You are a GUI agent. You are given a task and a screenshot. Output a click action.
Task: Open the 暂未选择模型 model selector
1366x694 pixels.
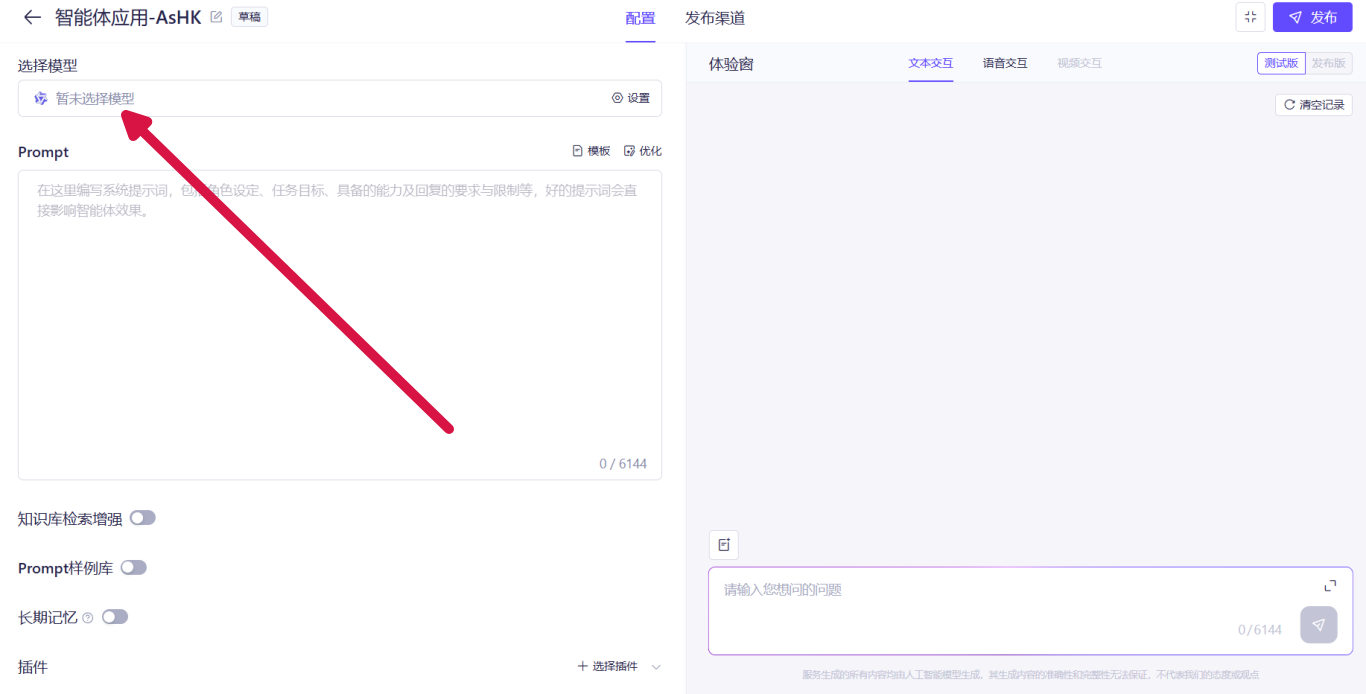click(340, 98)
